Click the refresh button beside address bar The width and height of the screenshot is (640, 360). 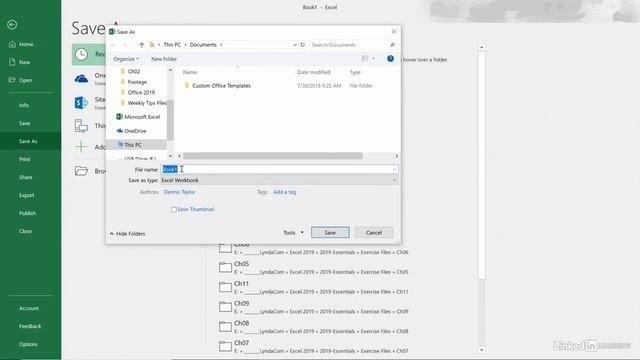(x=302, y=45)
